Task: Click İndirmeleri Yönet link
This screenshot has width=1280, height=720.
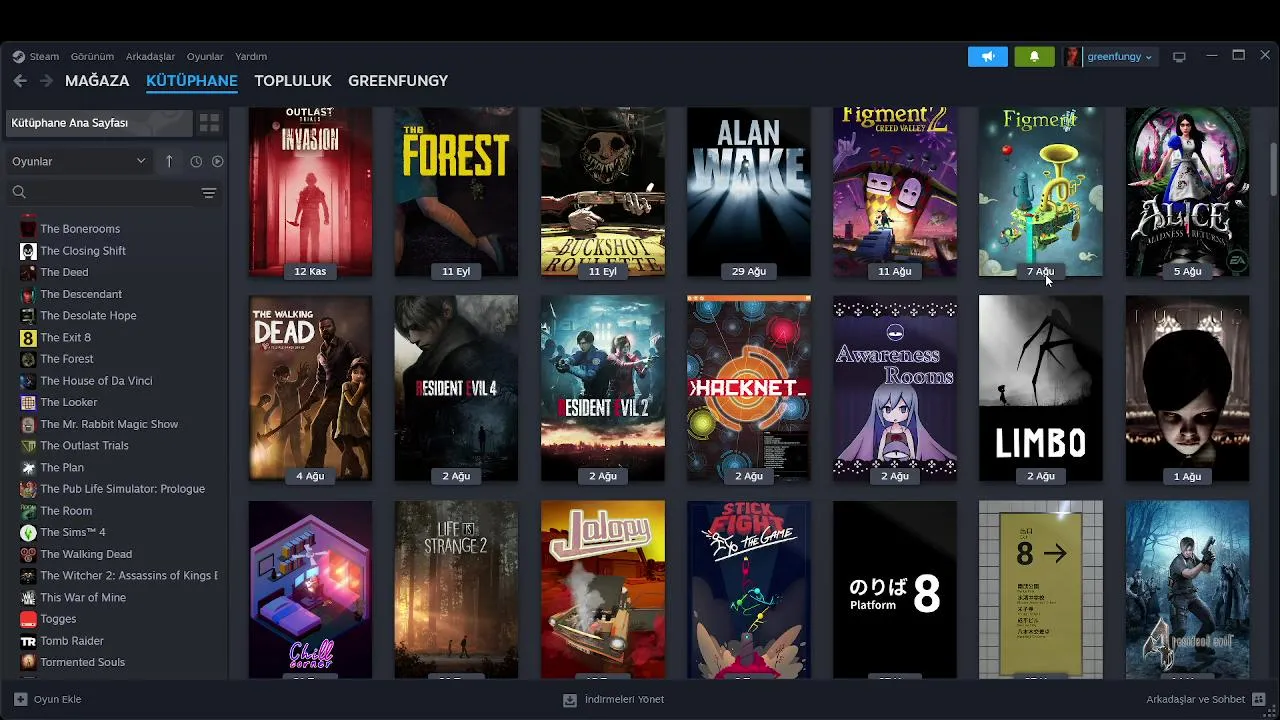Action: [x=614, y=700]
